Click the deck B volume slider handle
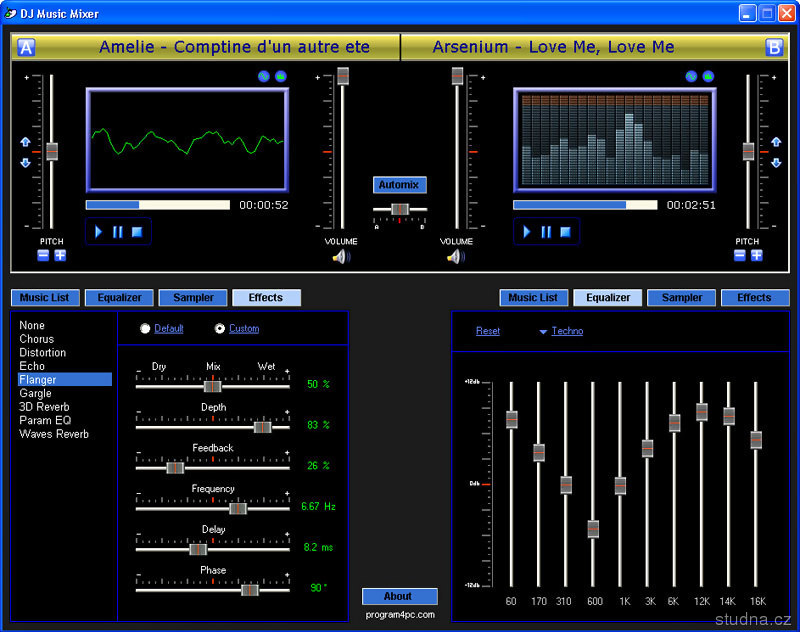This screenshot has height=632, width=800. (x=457, y=76)
